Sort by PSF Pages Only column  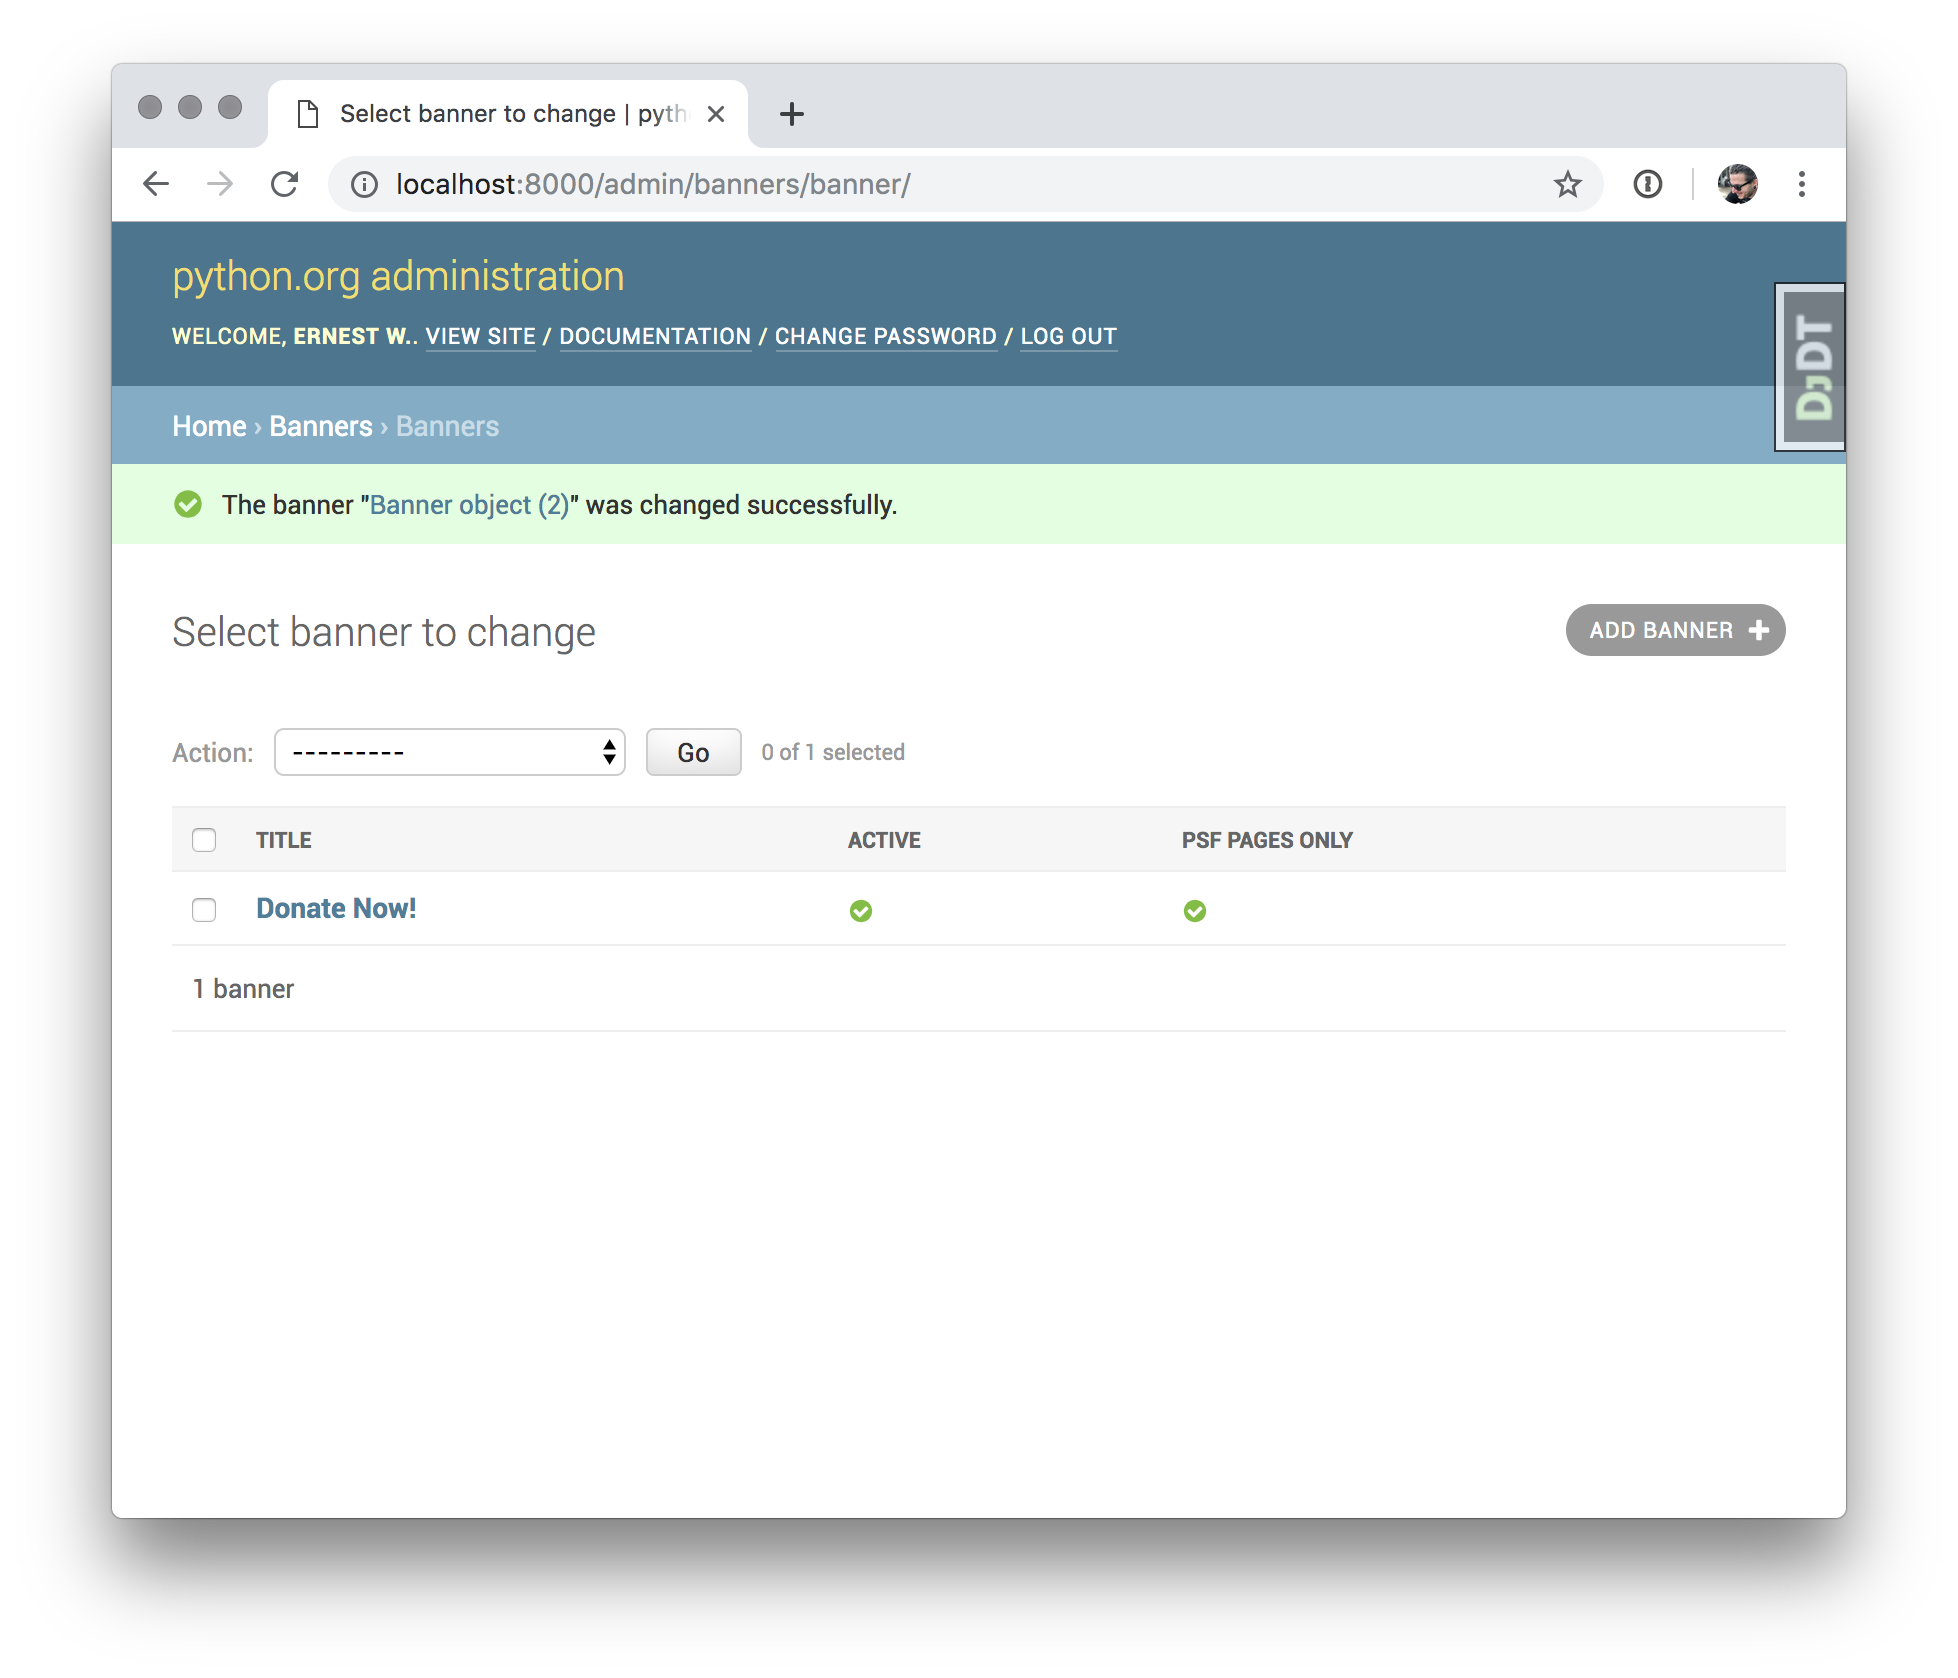1266,840
